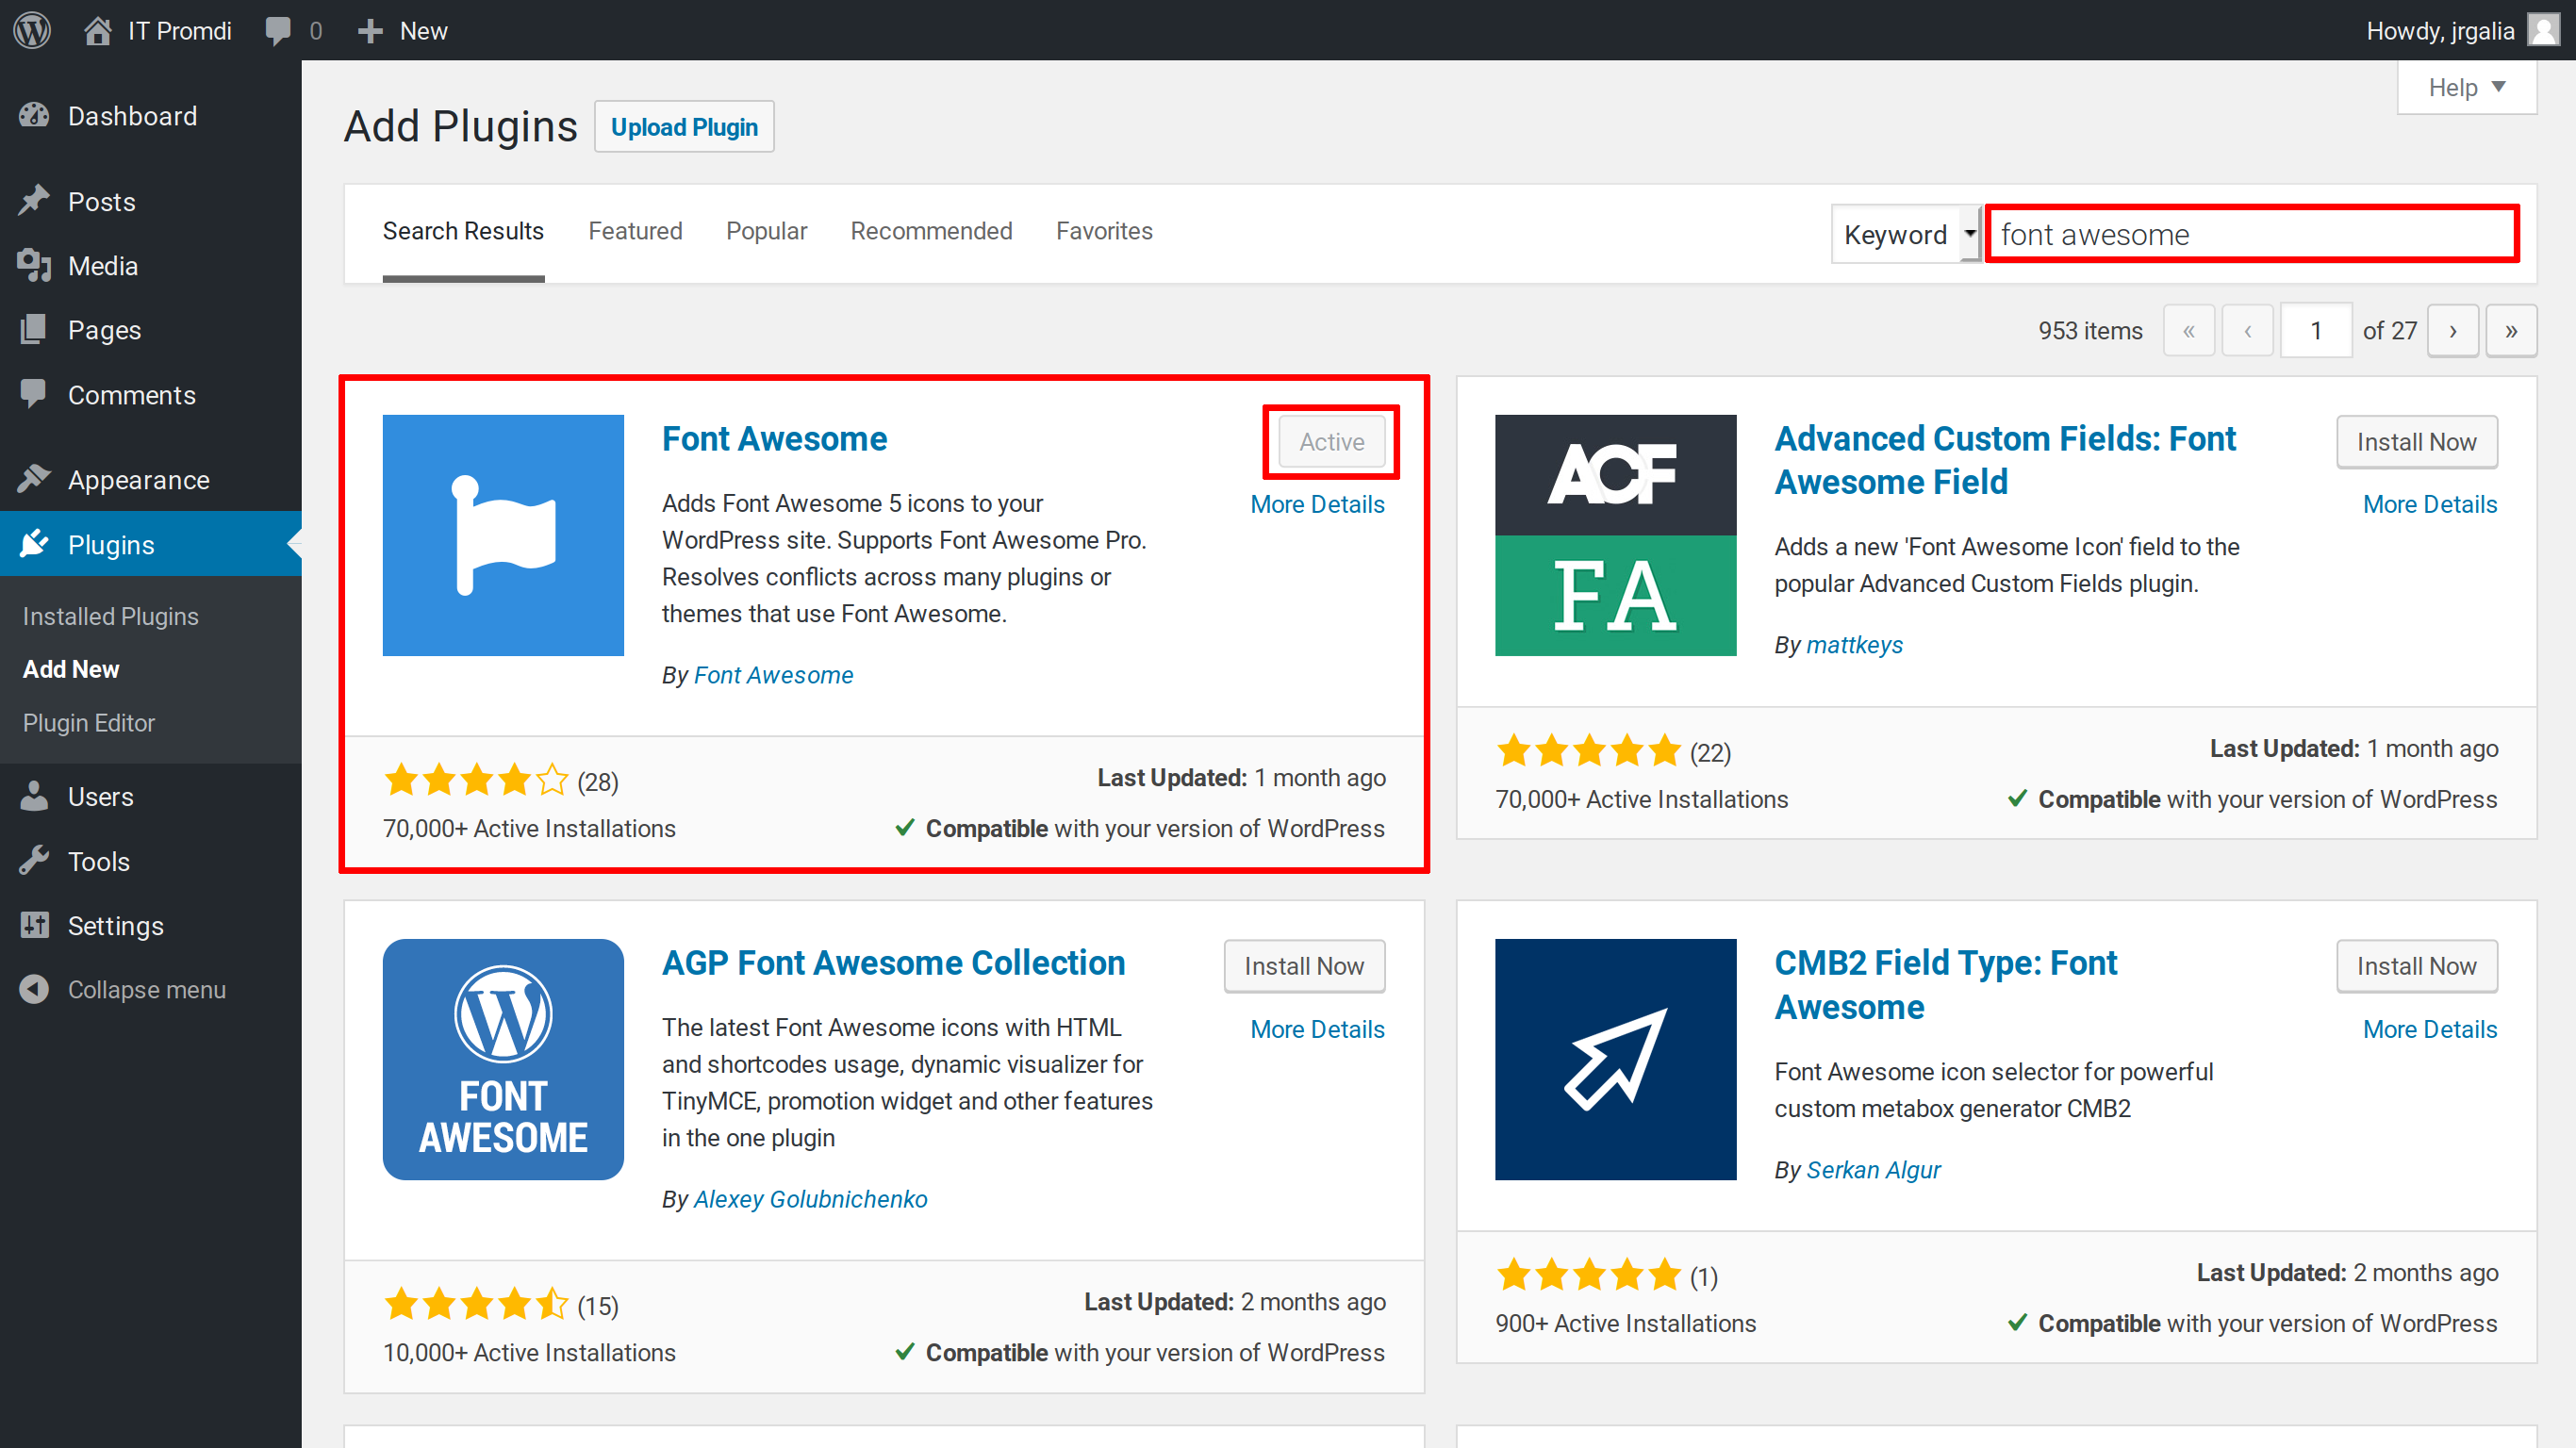The width and height of the screenshot is (2576, 1448).
Task: Click the Pages icon in sidebar
Action: (x=34, y=329)
